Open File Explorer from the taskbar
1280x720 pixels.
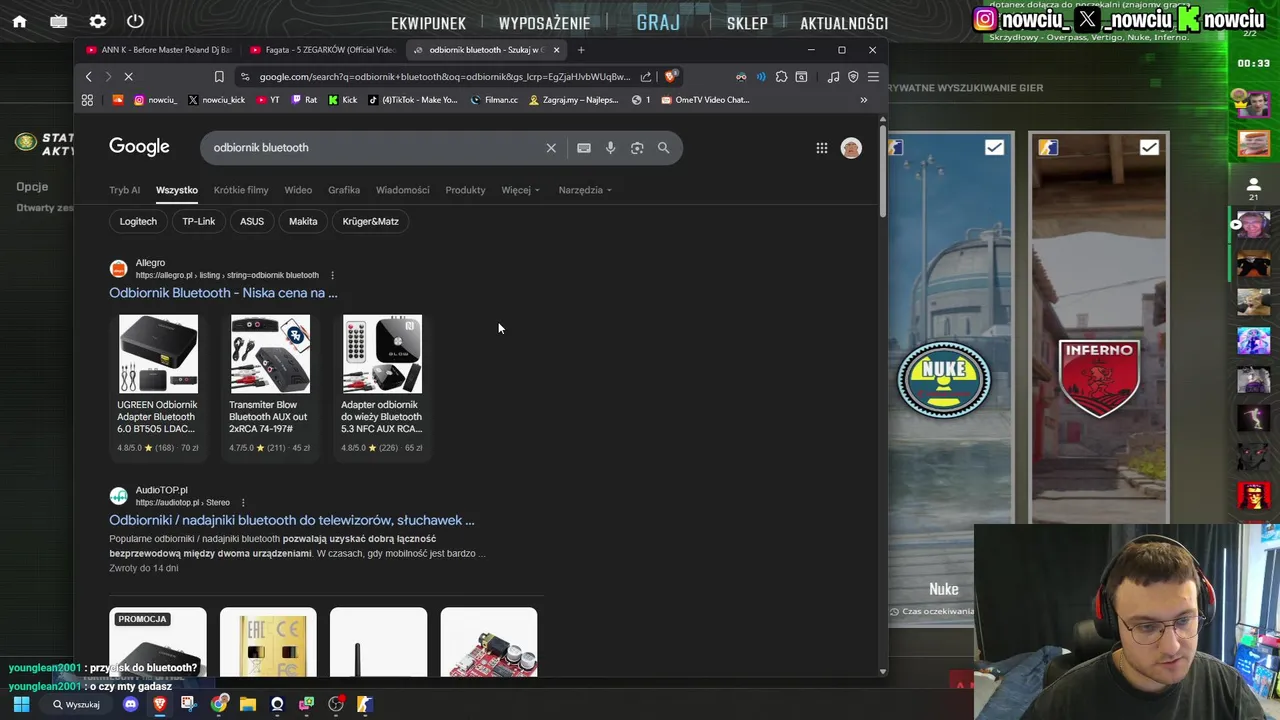pyautogui.click(x=247, y=704)
